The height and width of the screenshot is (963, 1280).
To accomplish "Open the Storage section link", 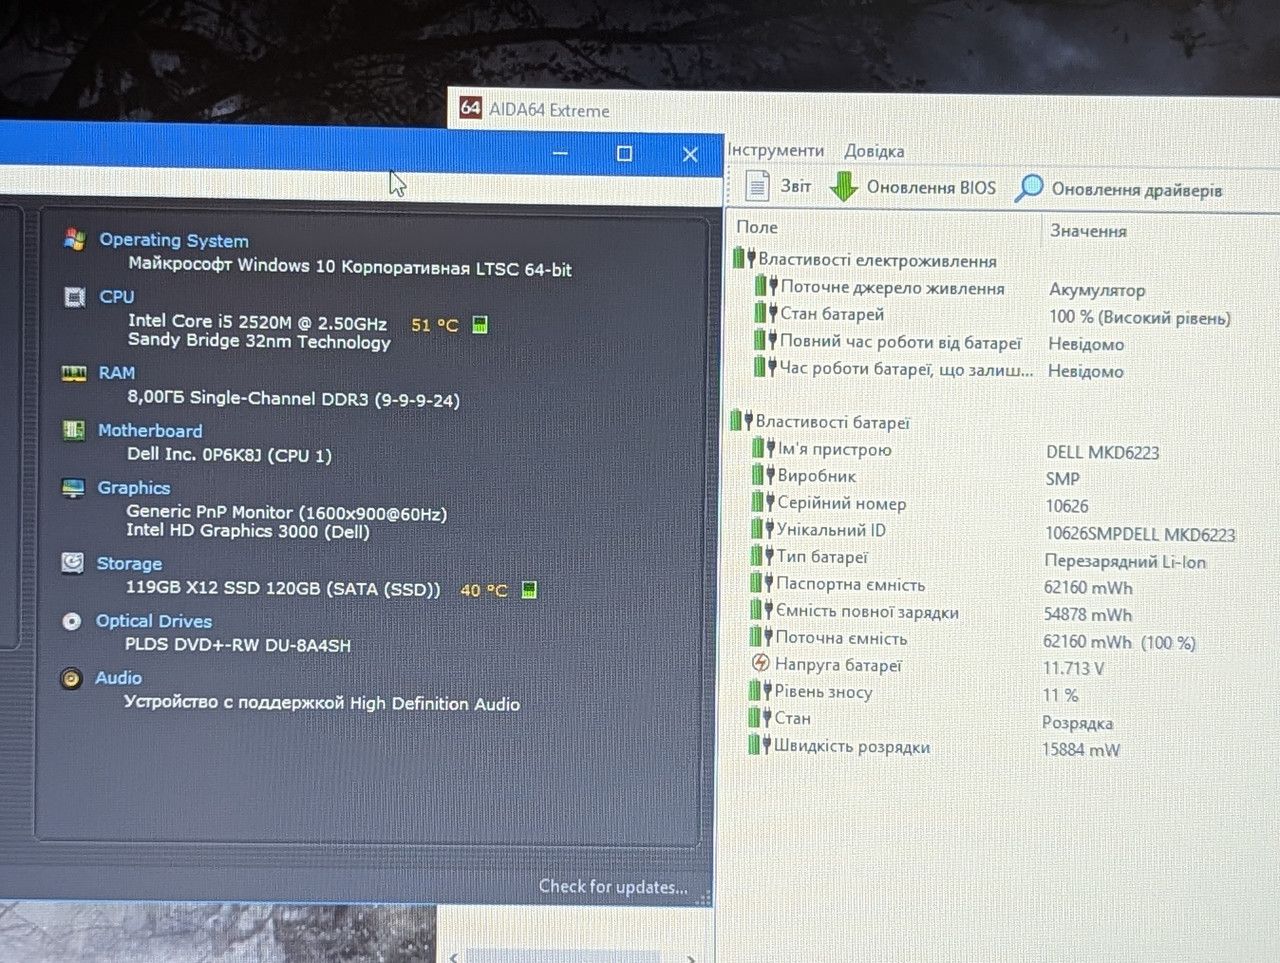I will [129, 564].
